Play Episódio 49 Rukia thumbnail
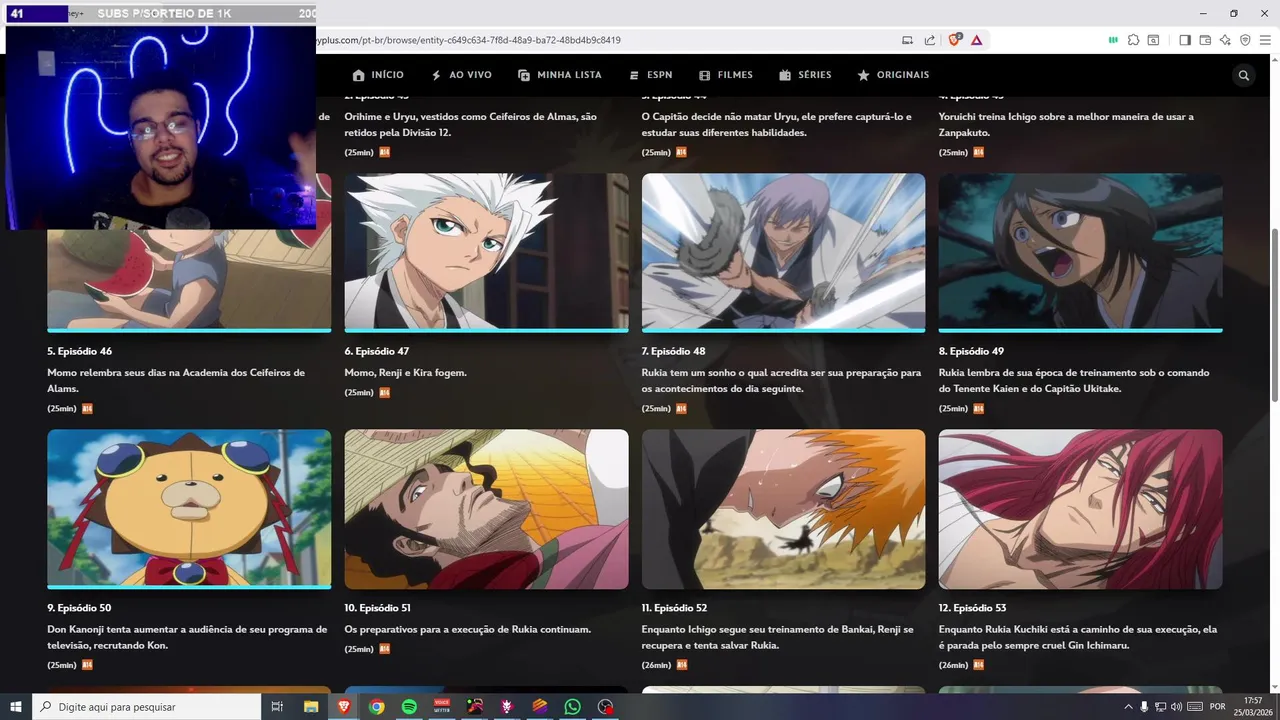The width and height of the screenshot is (1280, 720). 1080,250
